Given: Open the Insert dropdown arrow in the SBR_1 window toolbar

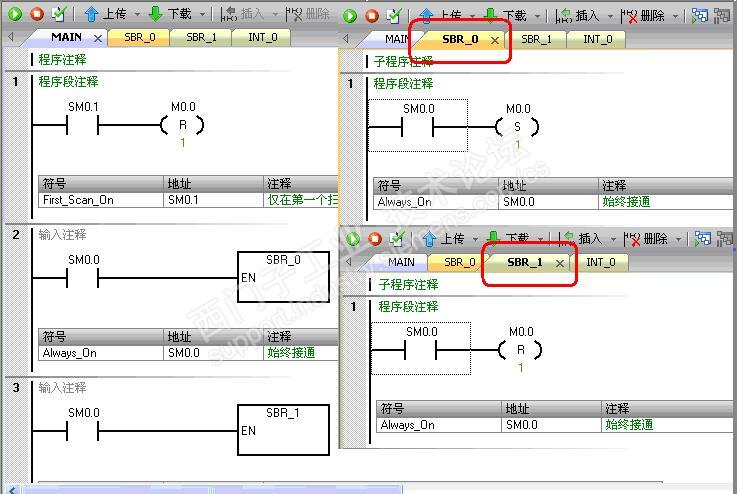Looking at the screenshot, I should (x=613, y=240).
